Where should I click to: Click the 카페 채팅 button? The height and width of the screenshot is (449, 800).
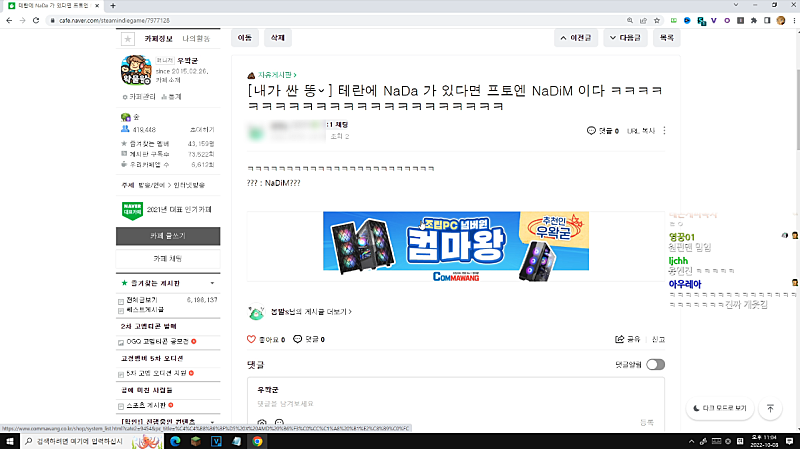(168, 259)
